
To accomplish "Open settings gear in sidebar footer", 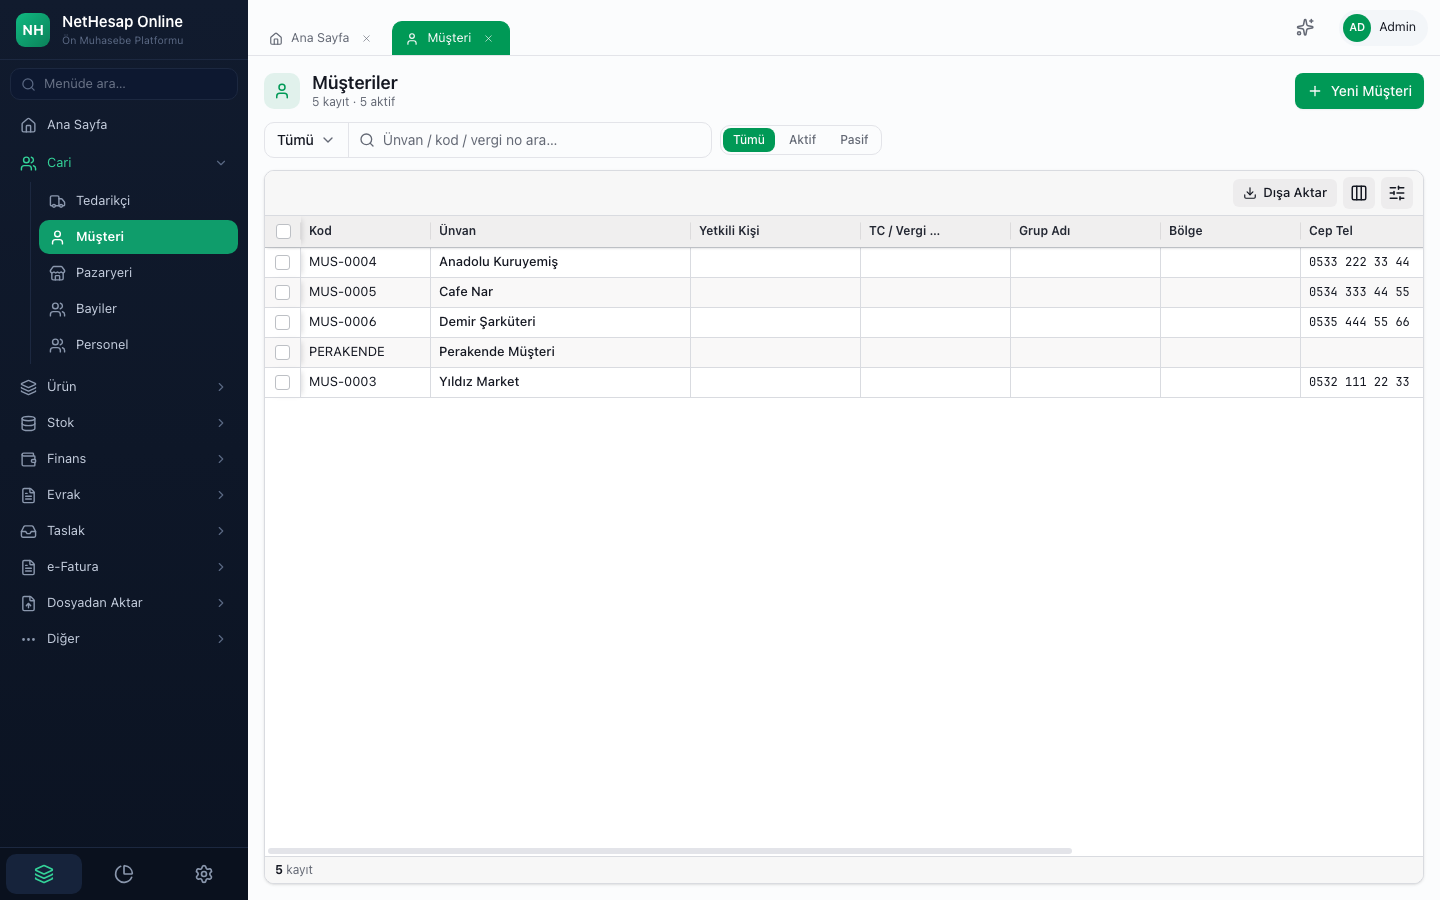I will pos(204,874).
